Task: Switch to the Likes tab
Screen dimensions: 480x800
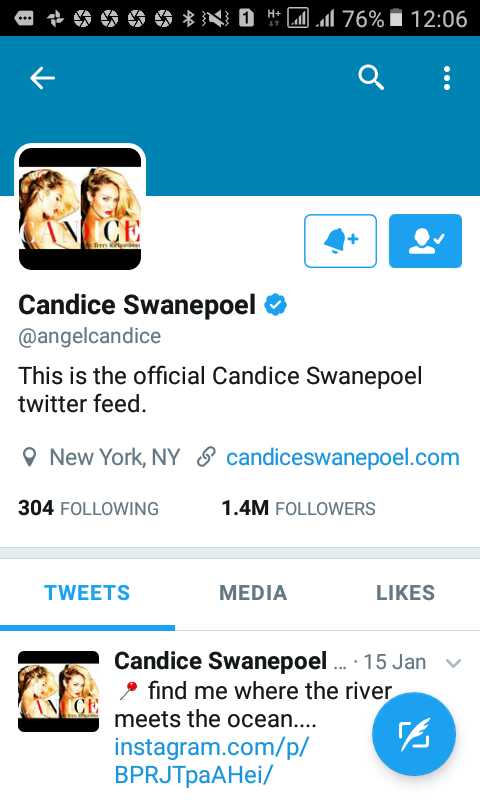Action: point(406,593)
